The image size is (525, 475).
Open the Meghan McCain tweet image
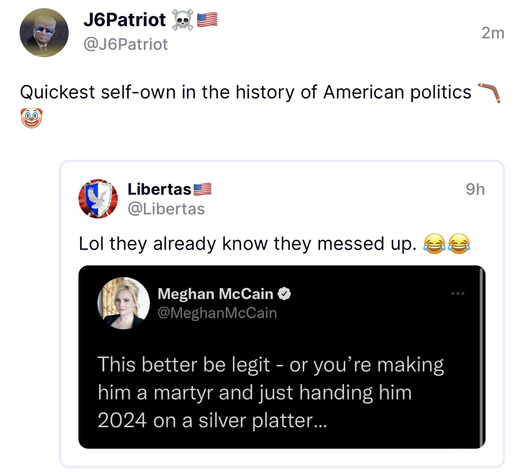point(282,357)
